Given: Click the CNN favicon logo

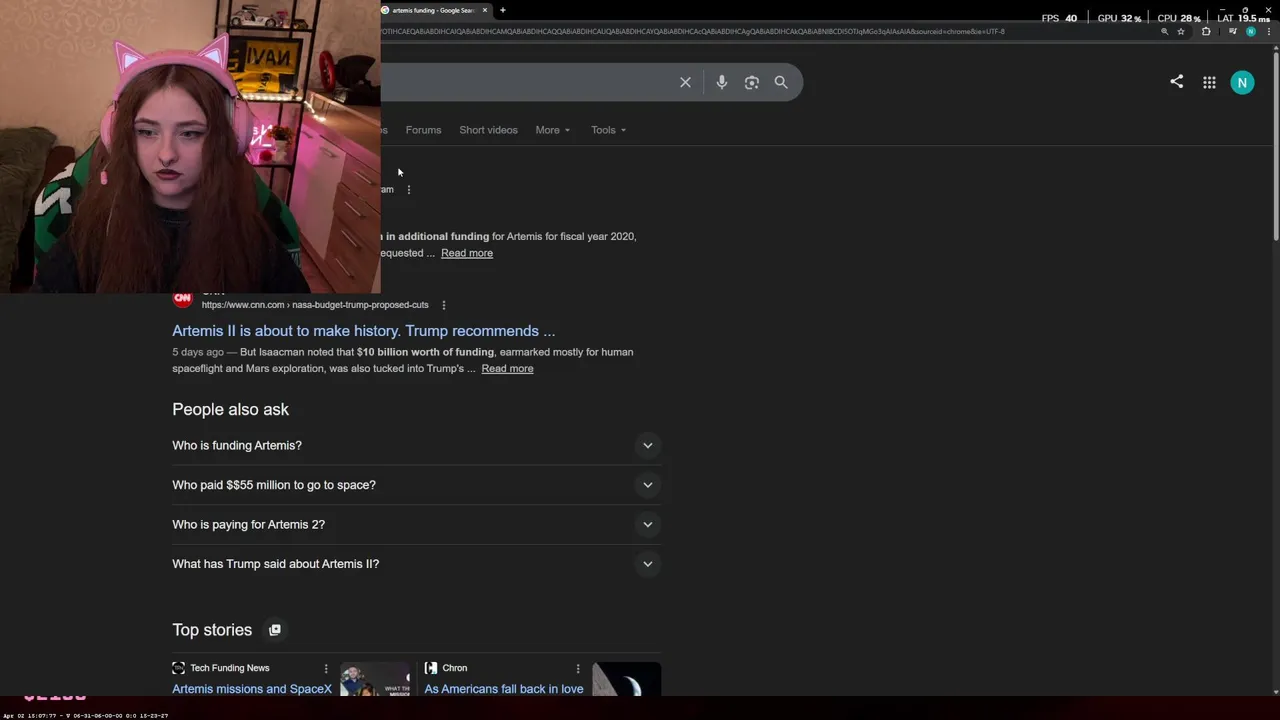Looking at the screenshot, I should point(182,298).
